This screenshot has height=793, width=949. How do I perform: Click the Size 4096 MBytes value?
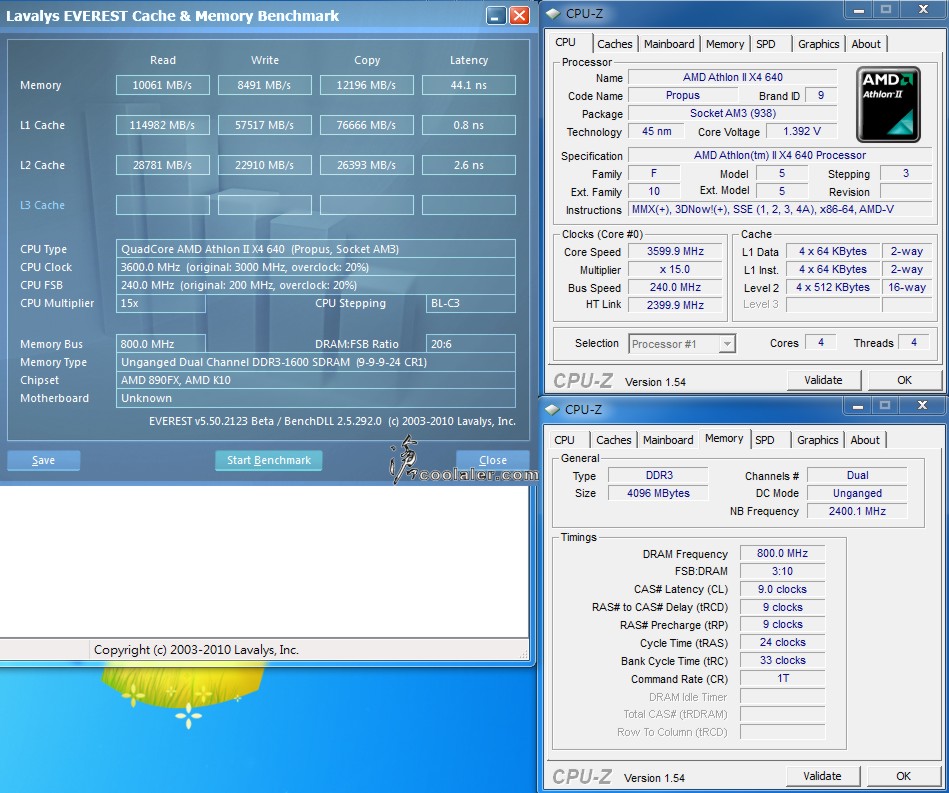tap(658, 493)
